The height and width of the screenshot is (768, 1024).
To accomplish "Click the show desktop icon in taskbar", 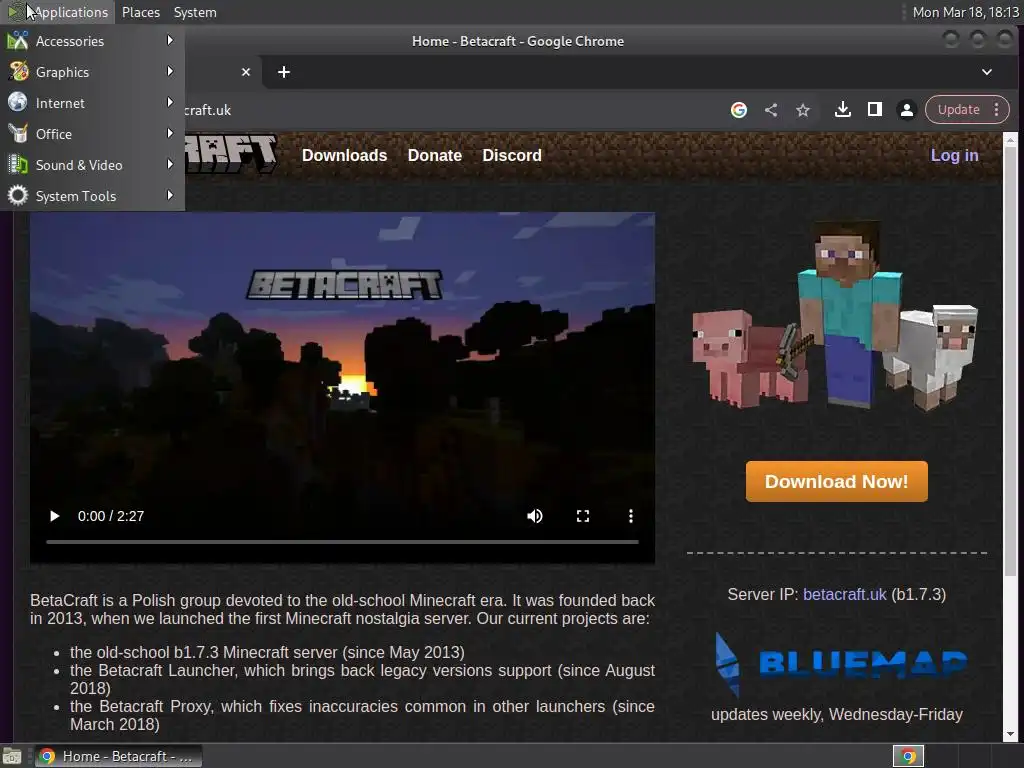I will click(12, 756).
